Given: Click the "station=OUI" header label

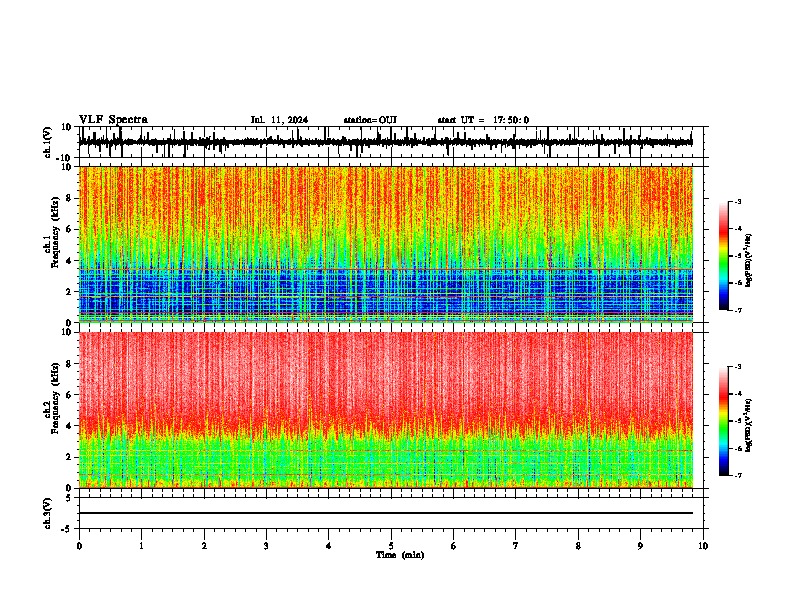Looking at the screenshot, I should pyautogui.click(x=370, y=120).
